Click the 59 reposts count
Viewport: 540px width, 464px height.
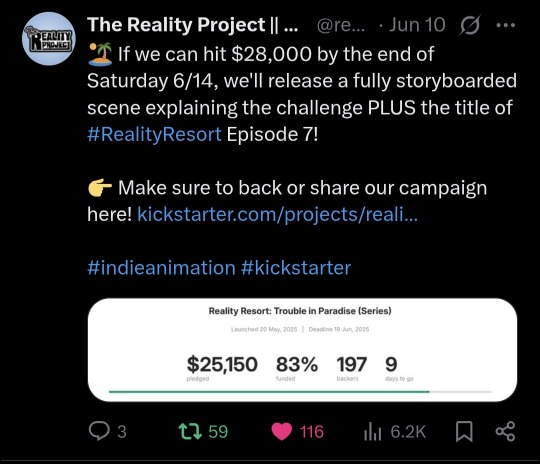coord(218,432)
